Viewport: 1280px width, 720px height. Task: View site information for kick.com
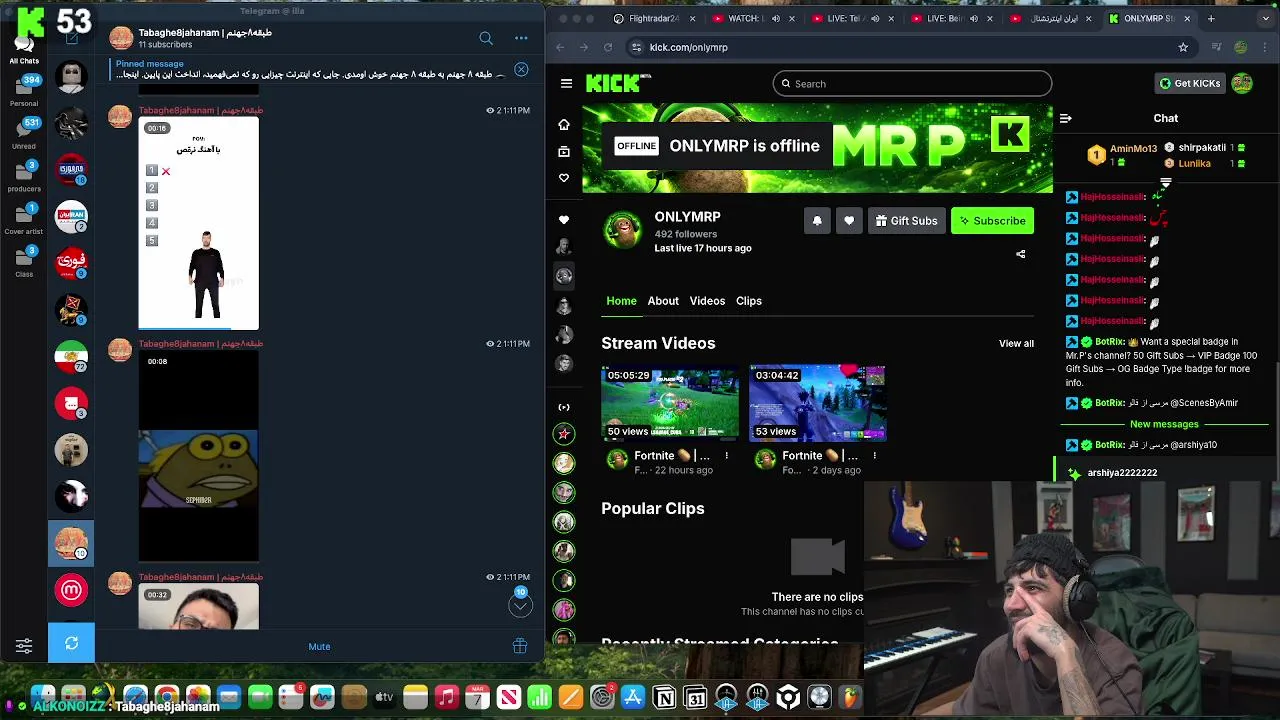636,47
